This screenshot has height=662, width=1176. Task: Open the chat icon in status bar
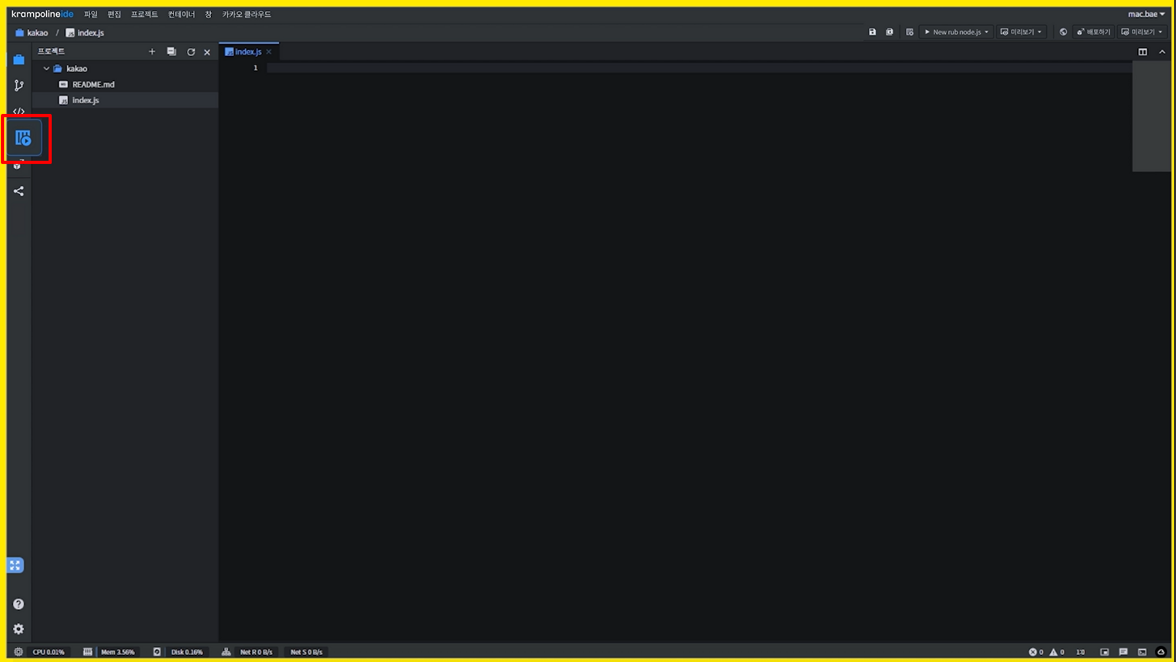point(1123,652)
